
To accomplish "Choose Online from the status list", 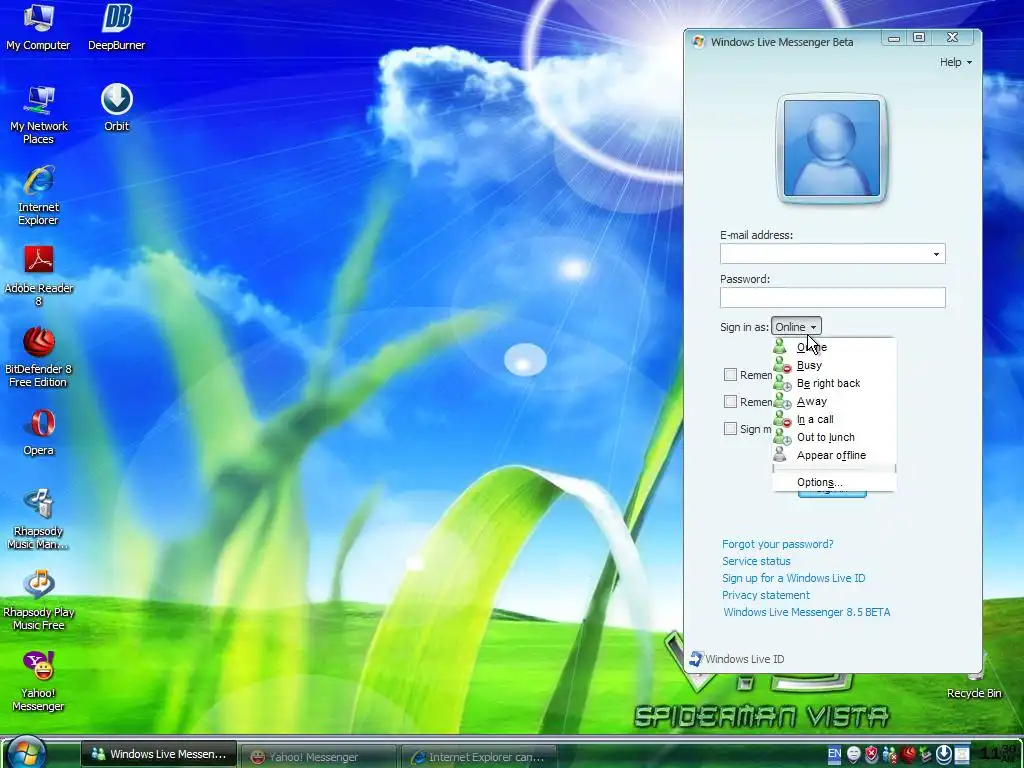I will point(834,347).
